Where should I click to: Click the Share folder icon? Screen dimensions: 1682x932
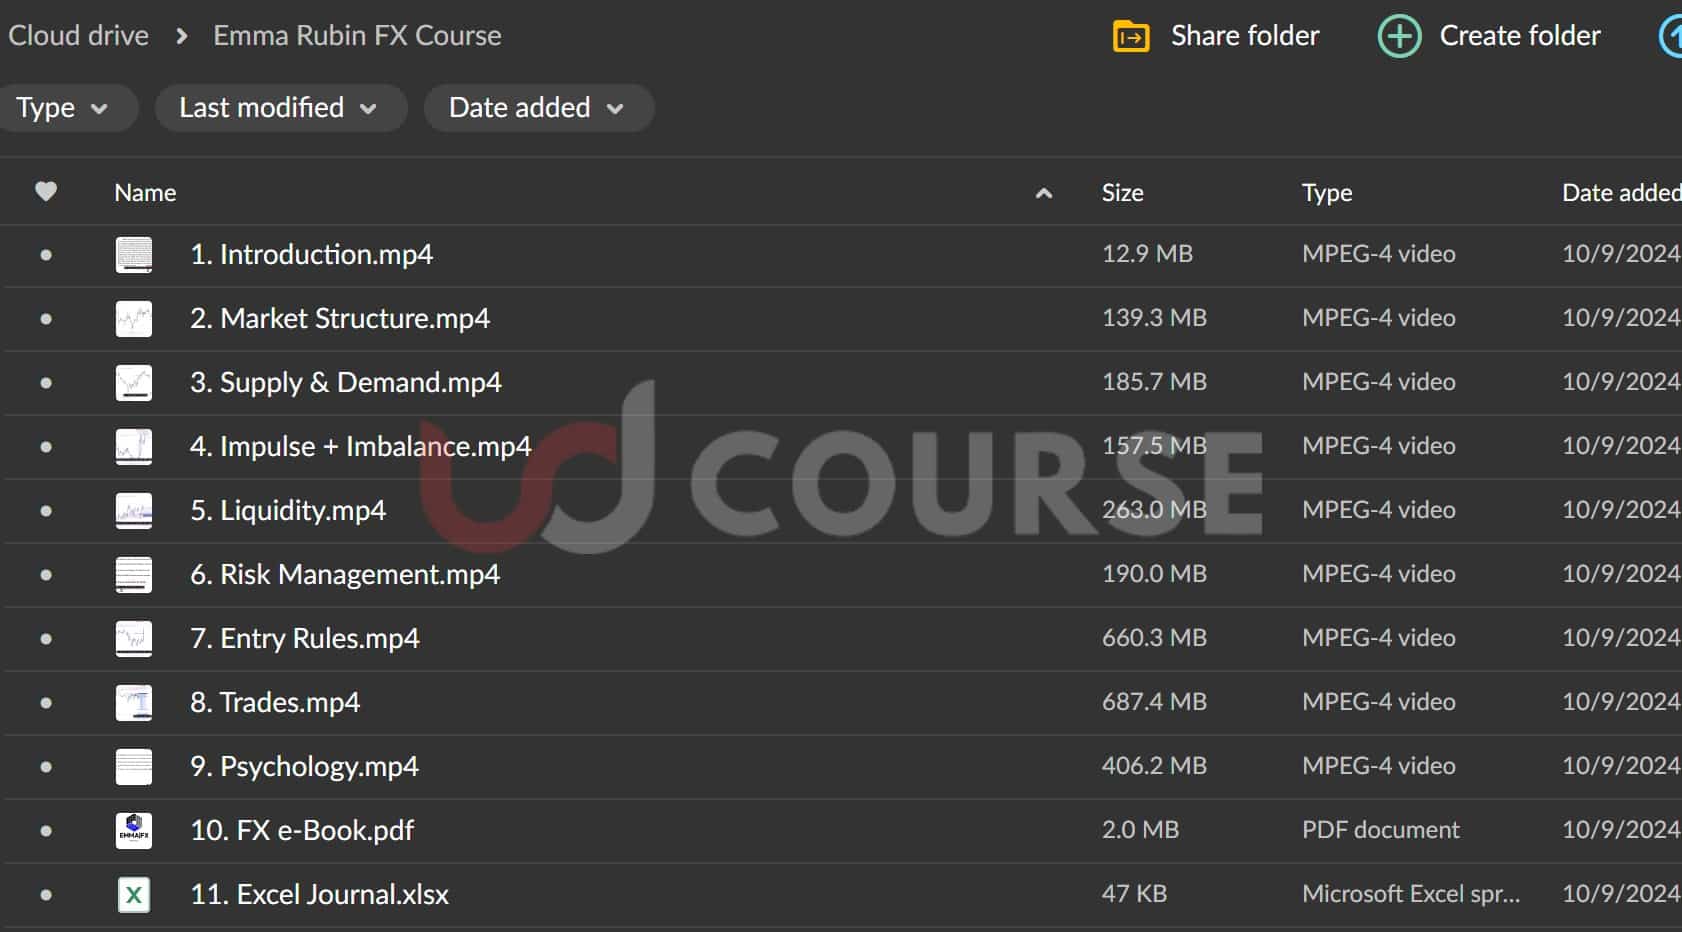tap(1131, 37)
